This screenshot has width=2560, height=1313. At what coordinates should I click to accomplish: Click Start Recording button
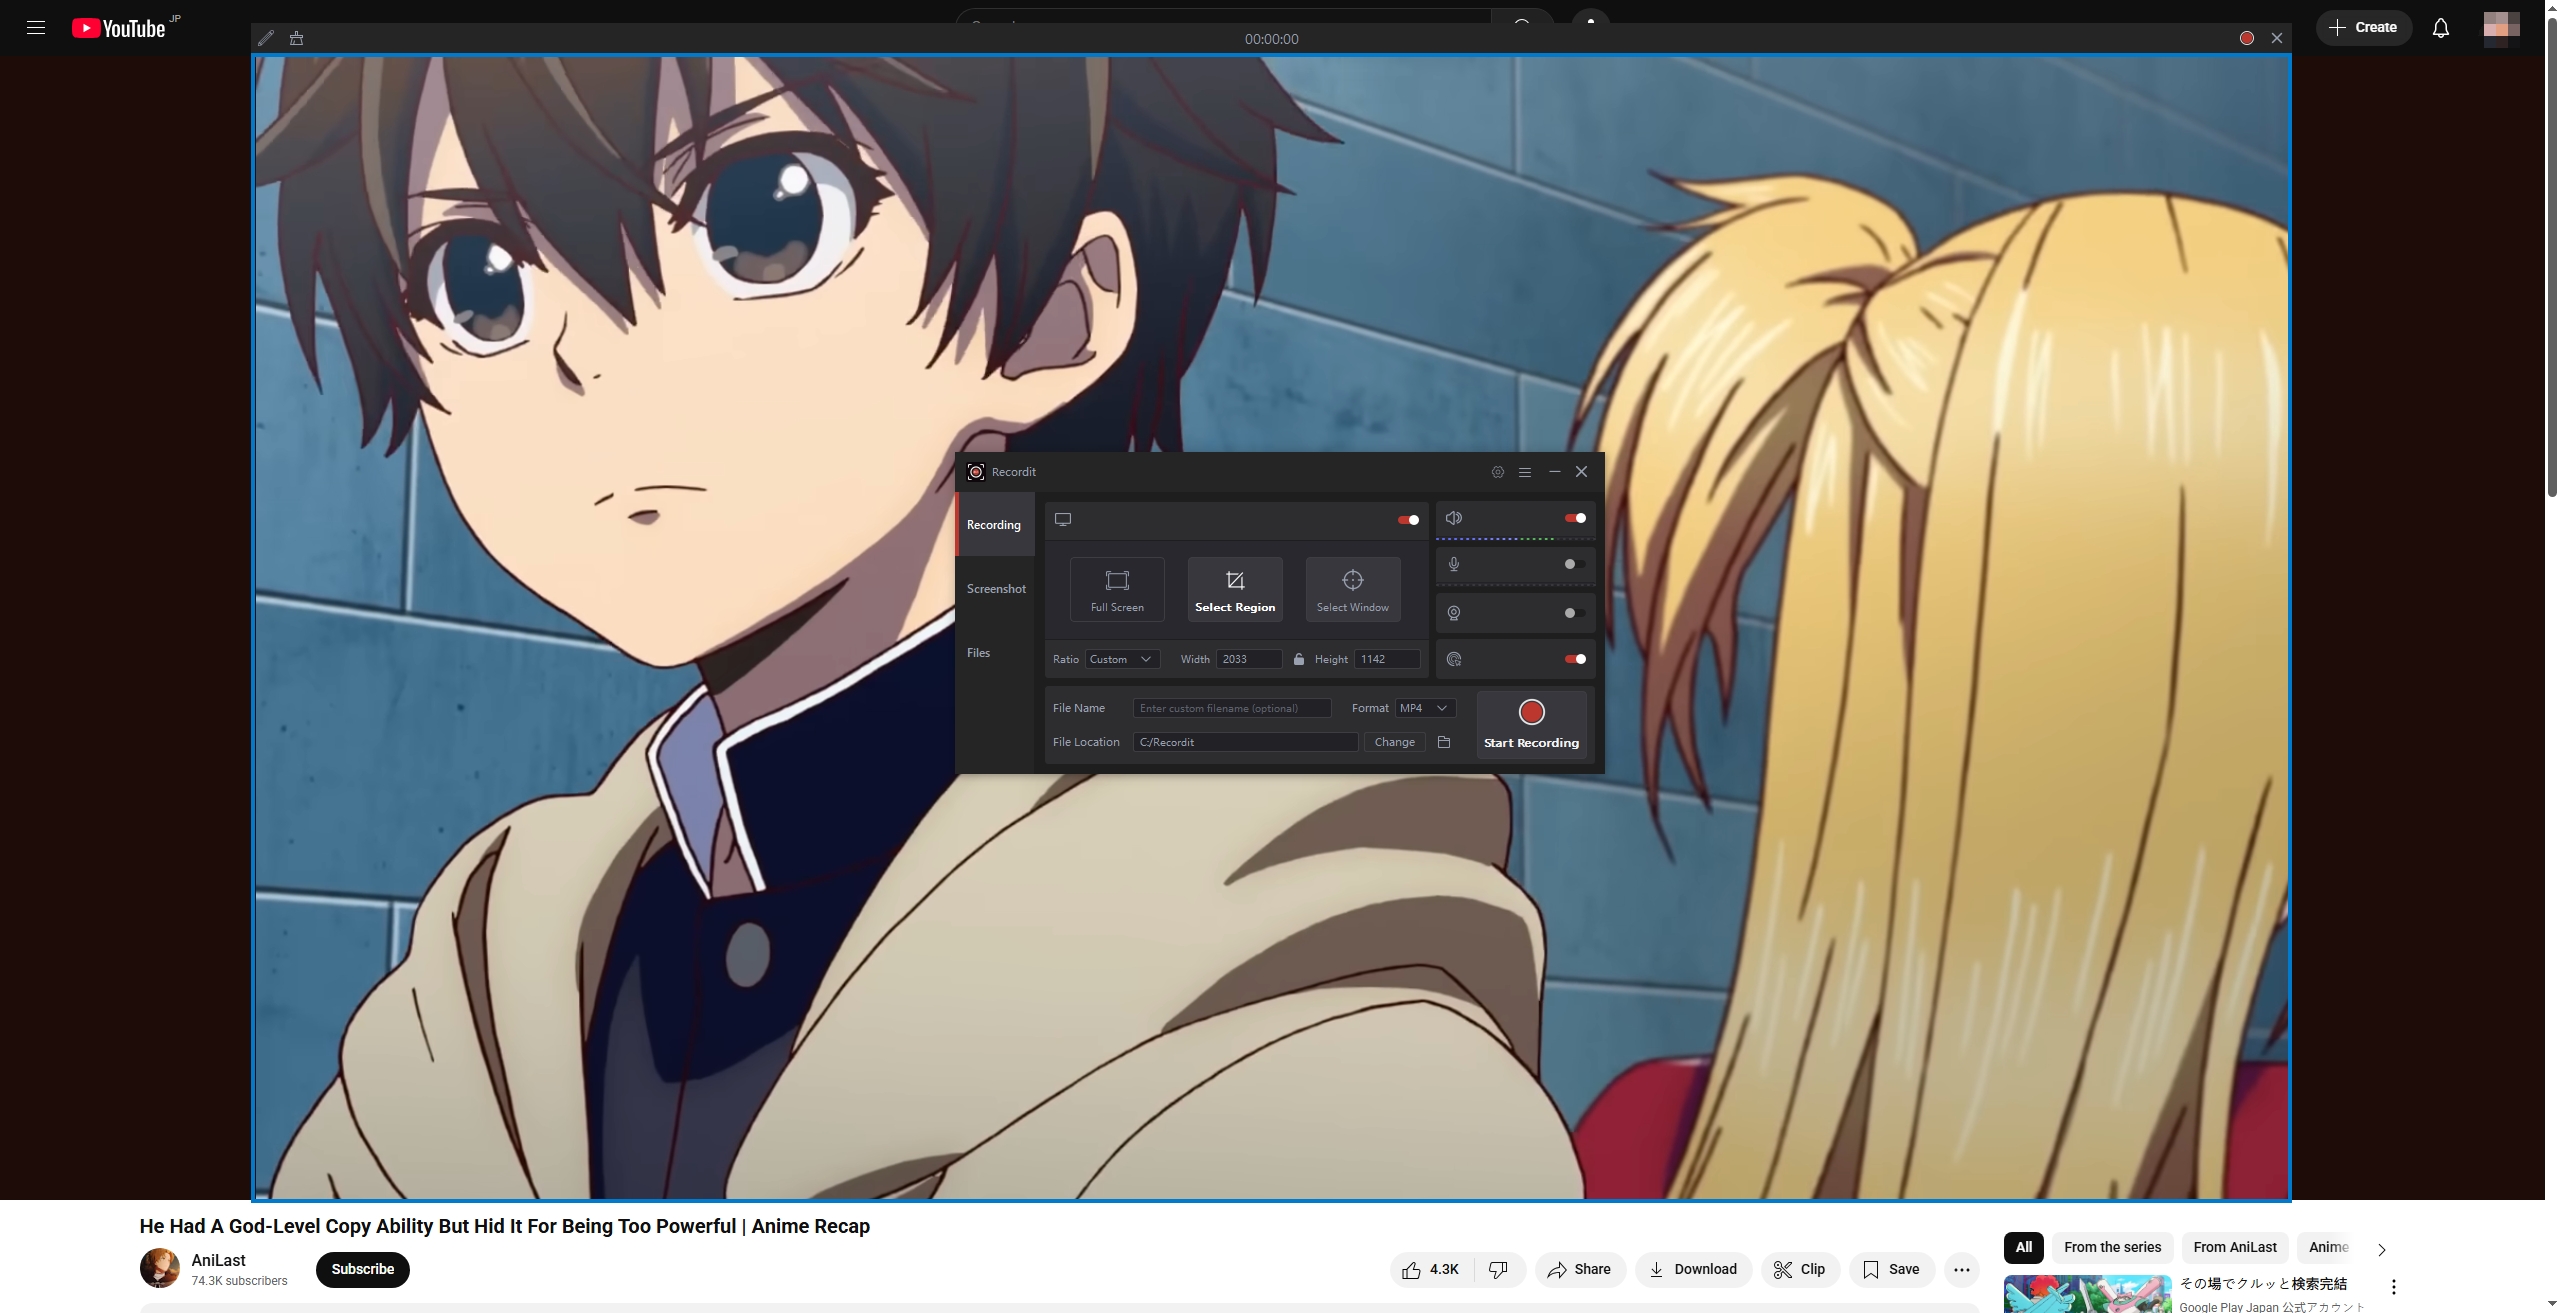(1531, 725)
